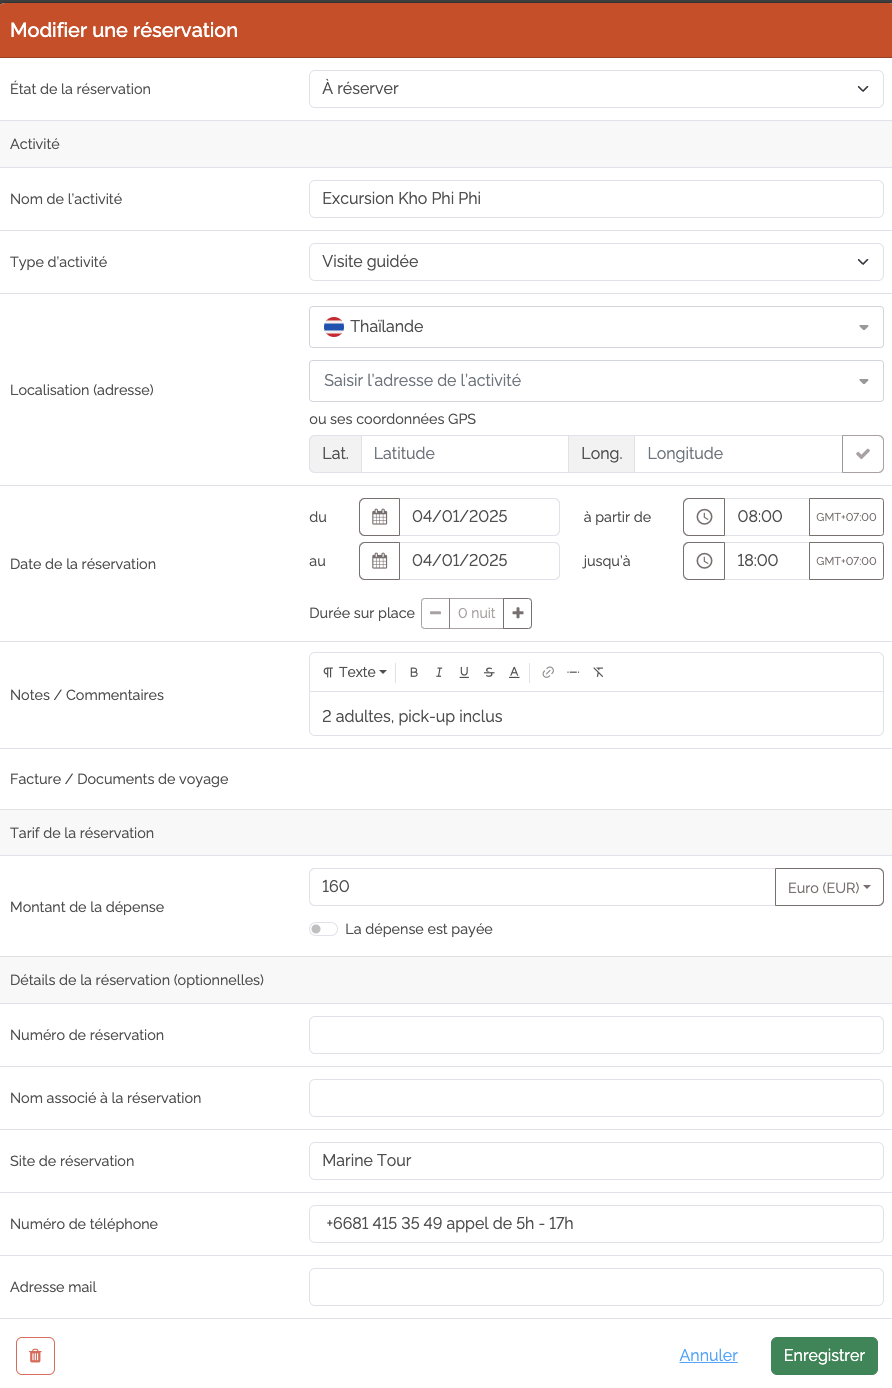Image resolution: width=892 pixels, height=1388 pixels.
Task: Insert a link in notes editor
Action: tap(548, 672)
